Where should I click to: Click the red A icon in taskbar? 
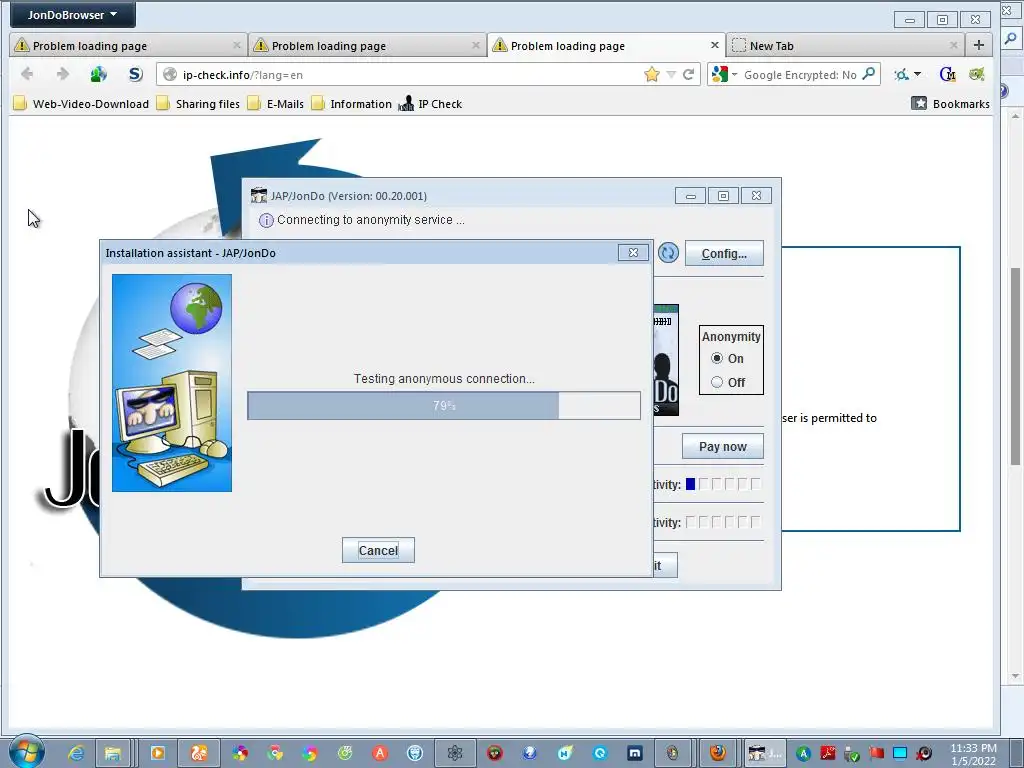(x=380, y=753)
